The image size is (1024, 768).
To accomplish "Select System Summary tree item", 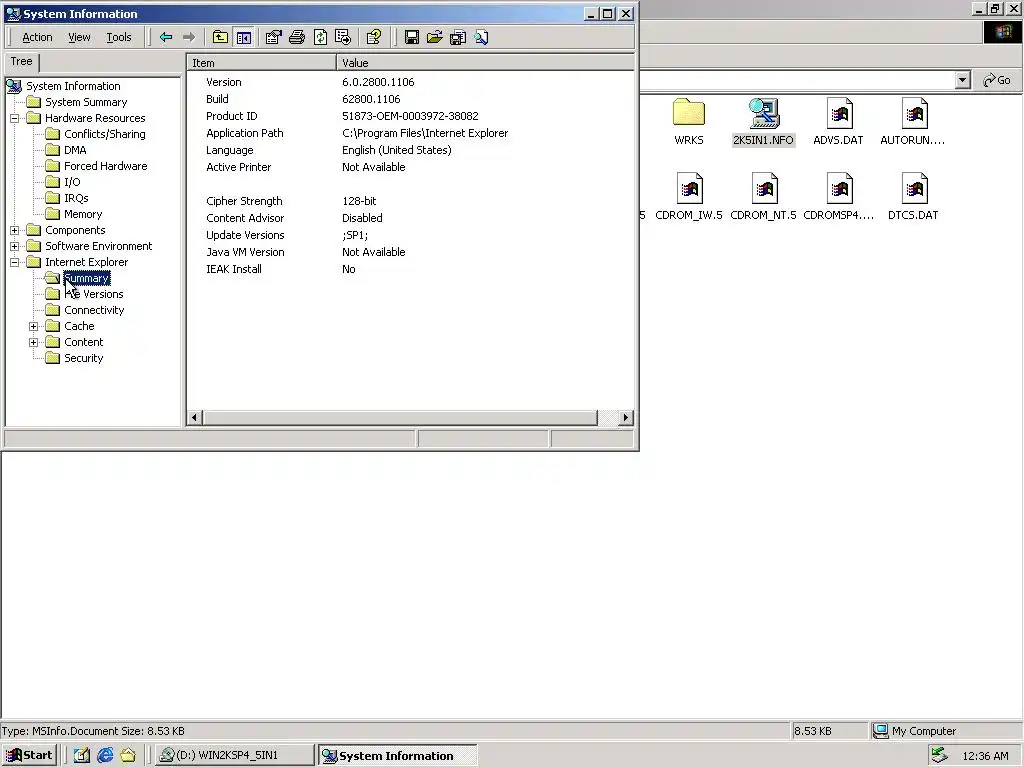I will click(86, 103).
